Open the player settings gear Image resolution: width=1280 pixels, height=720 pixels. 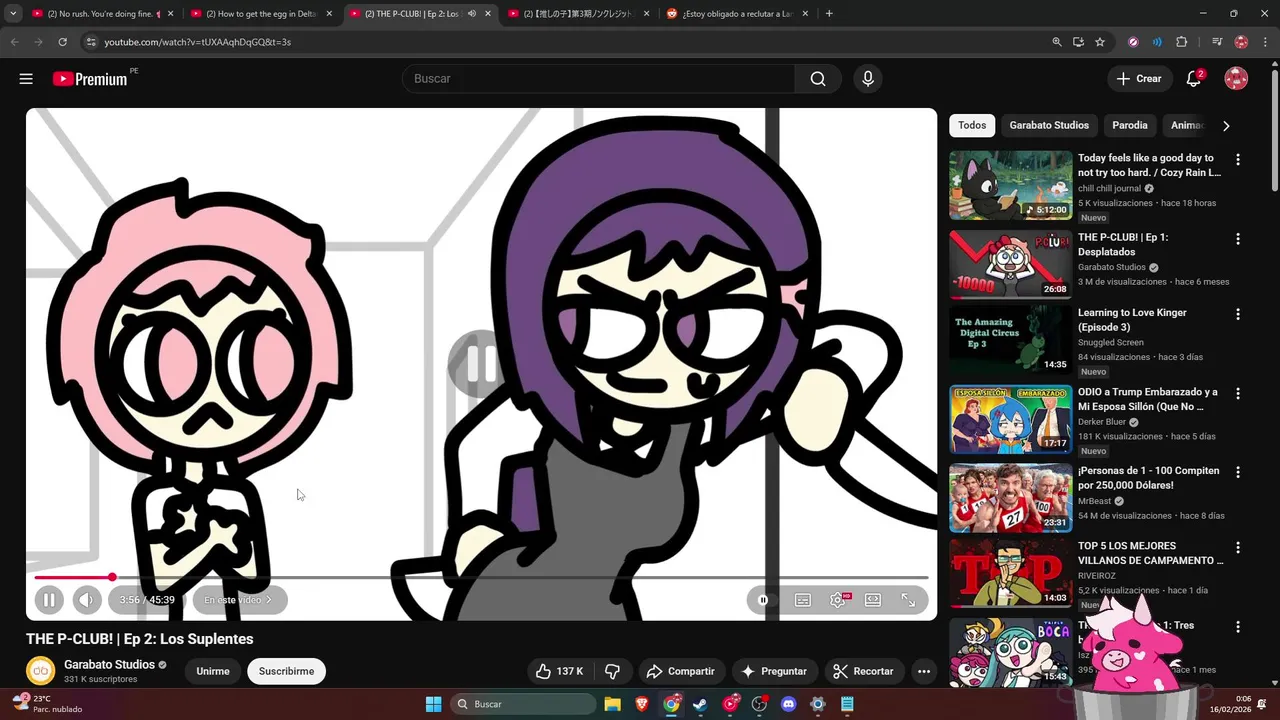pyautogui.click(x=838, y=600)
